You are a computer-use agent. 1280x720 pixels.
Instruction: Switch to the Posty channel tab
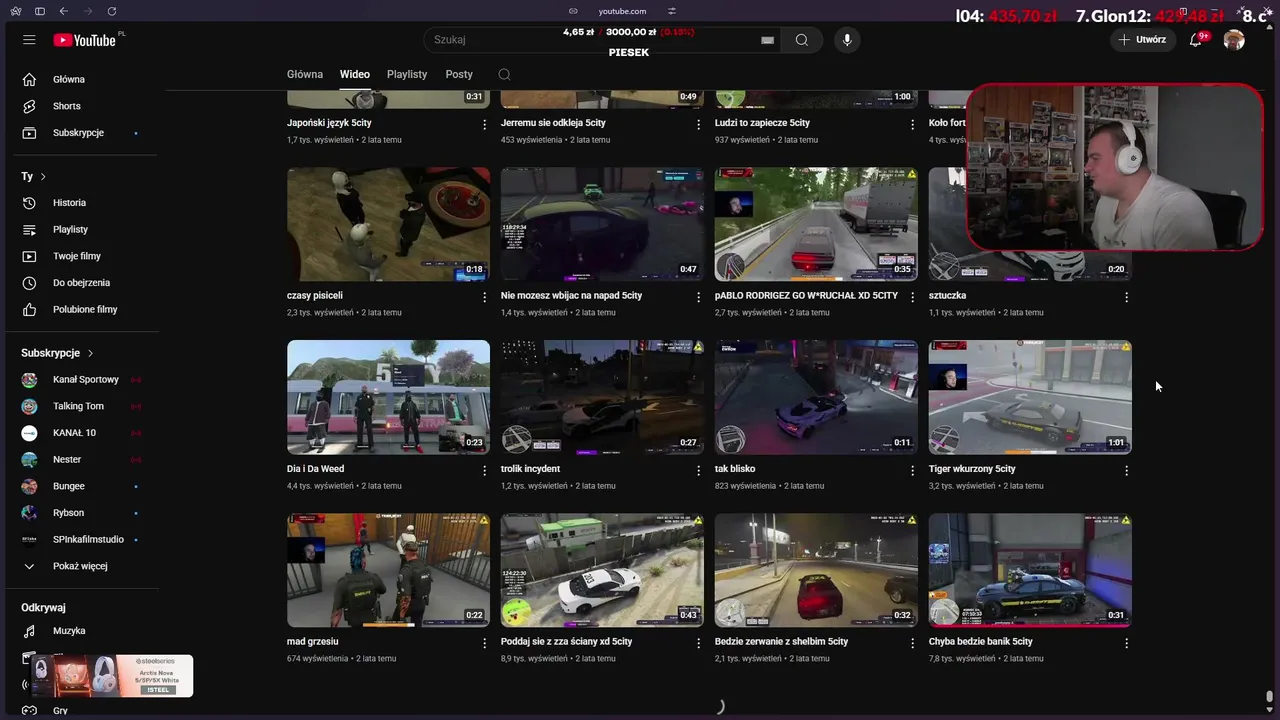pos(459,74)
